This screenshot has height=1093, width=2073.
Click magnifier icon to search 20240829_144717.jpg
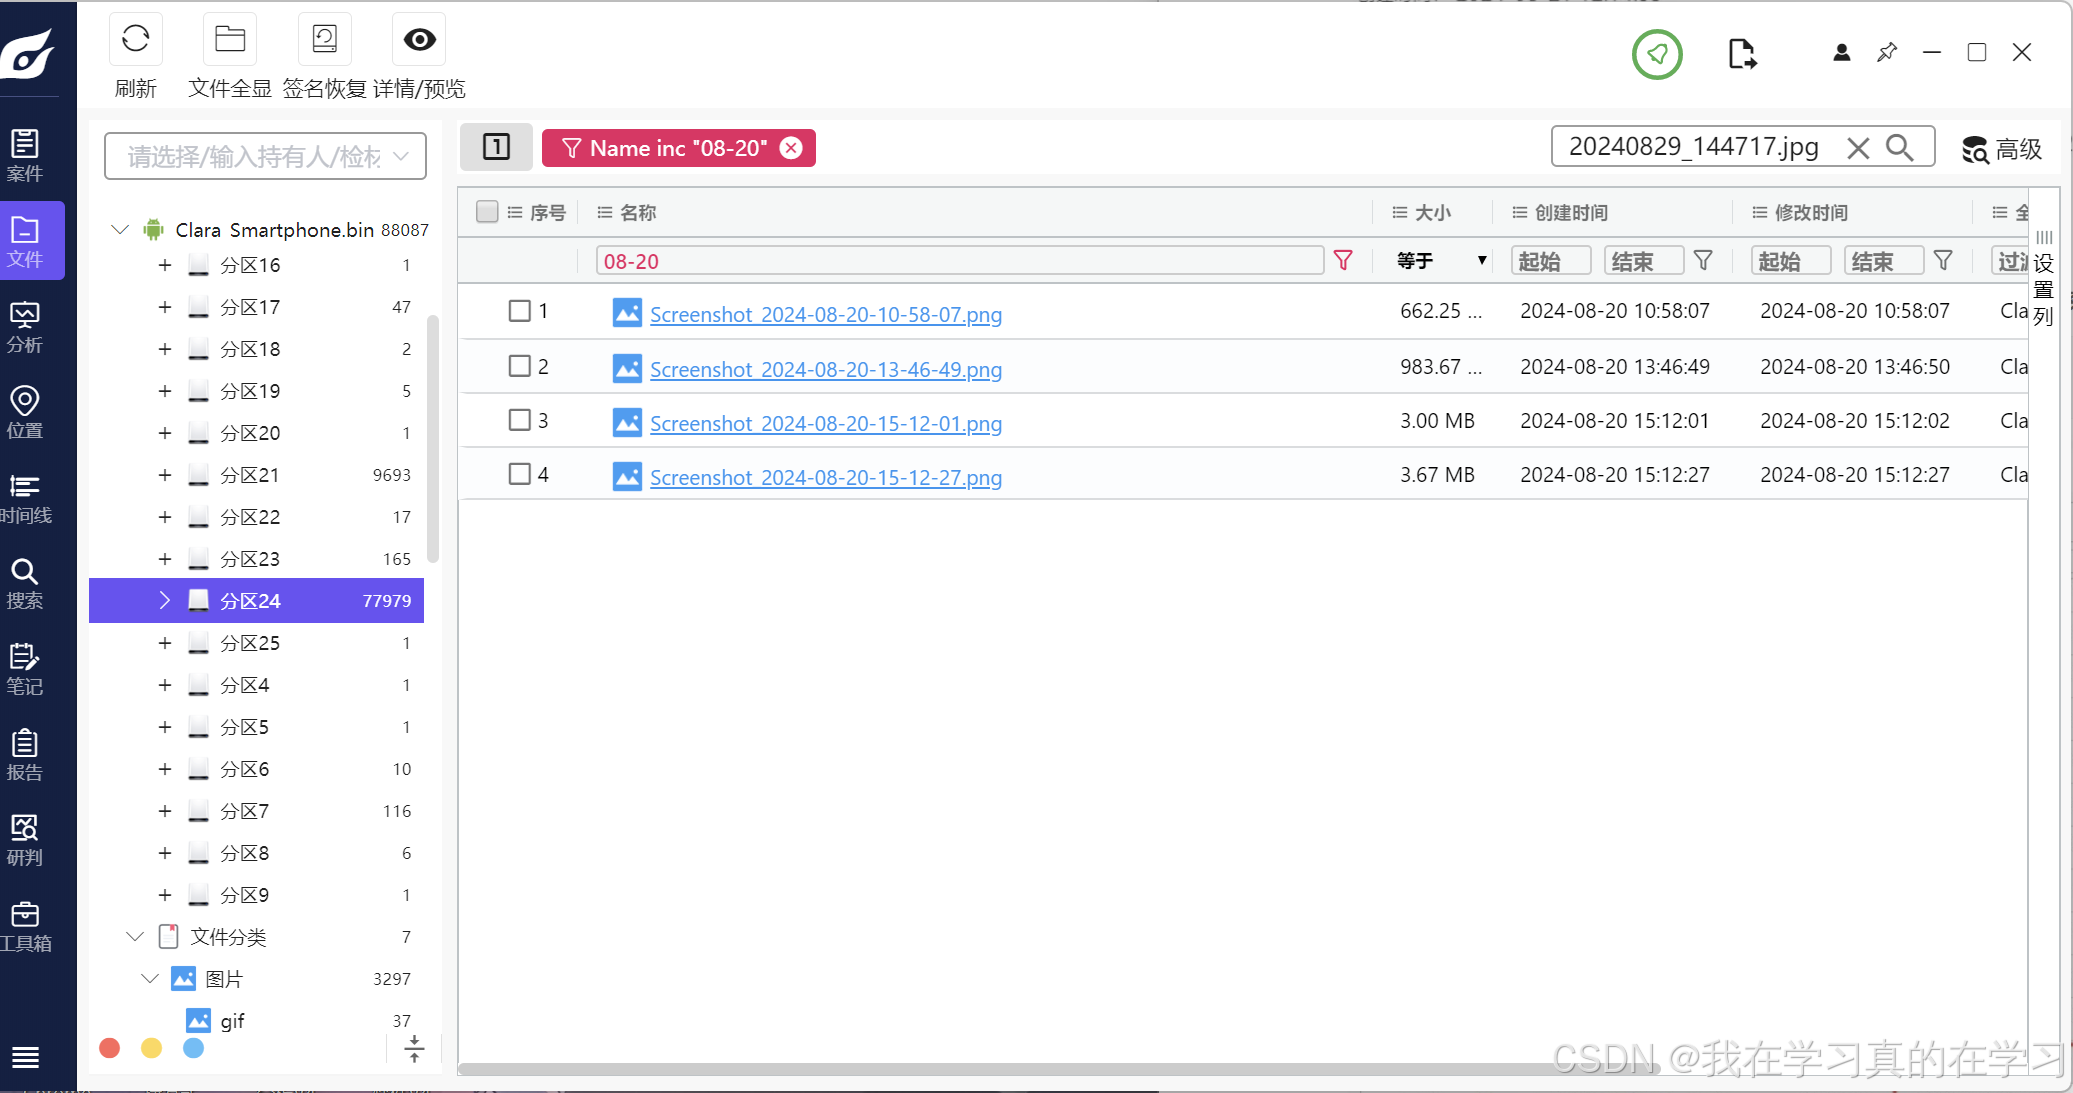[1899, 148]
